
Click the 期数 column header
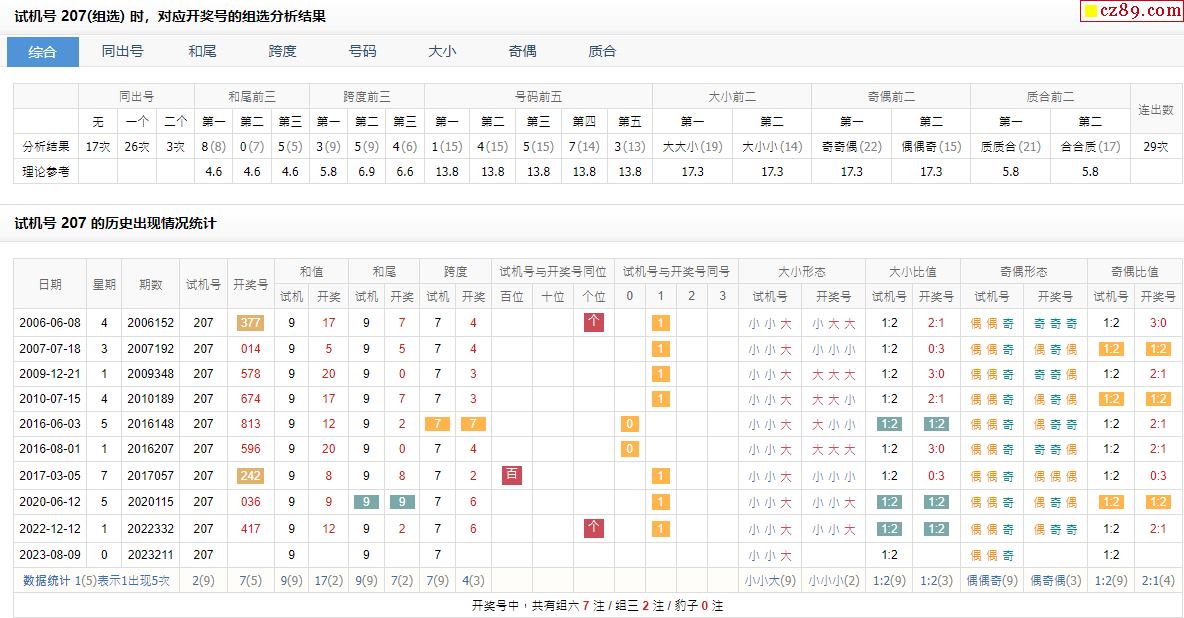[151, 284]
